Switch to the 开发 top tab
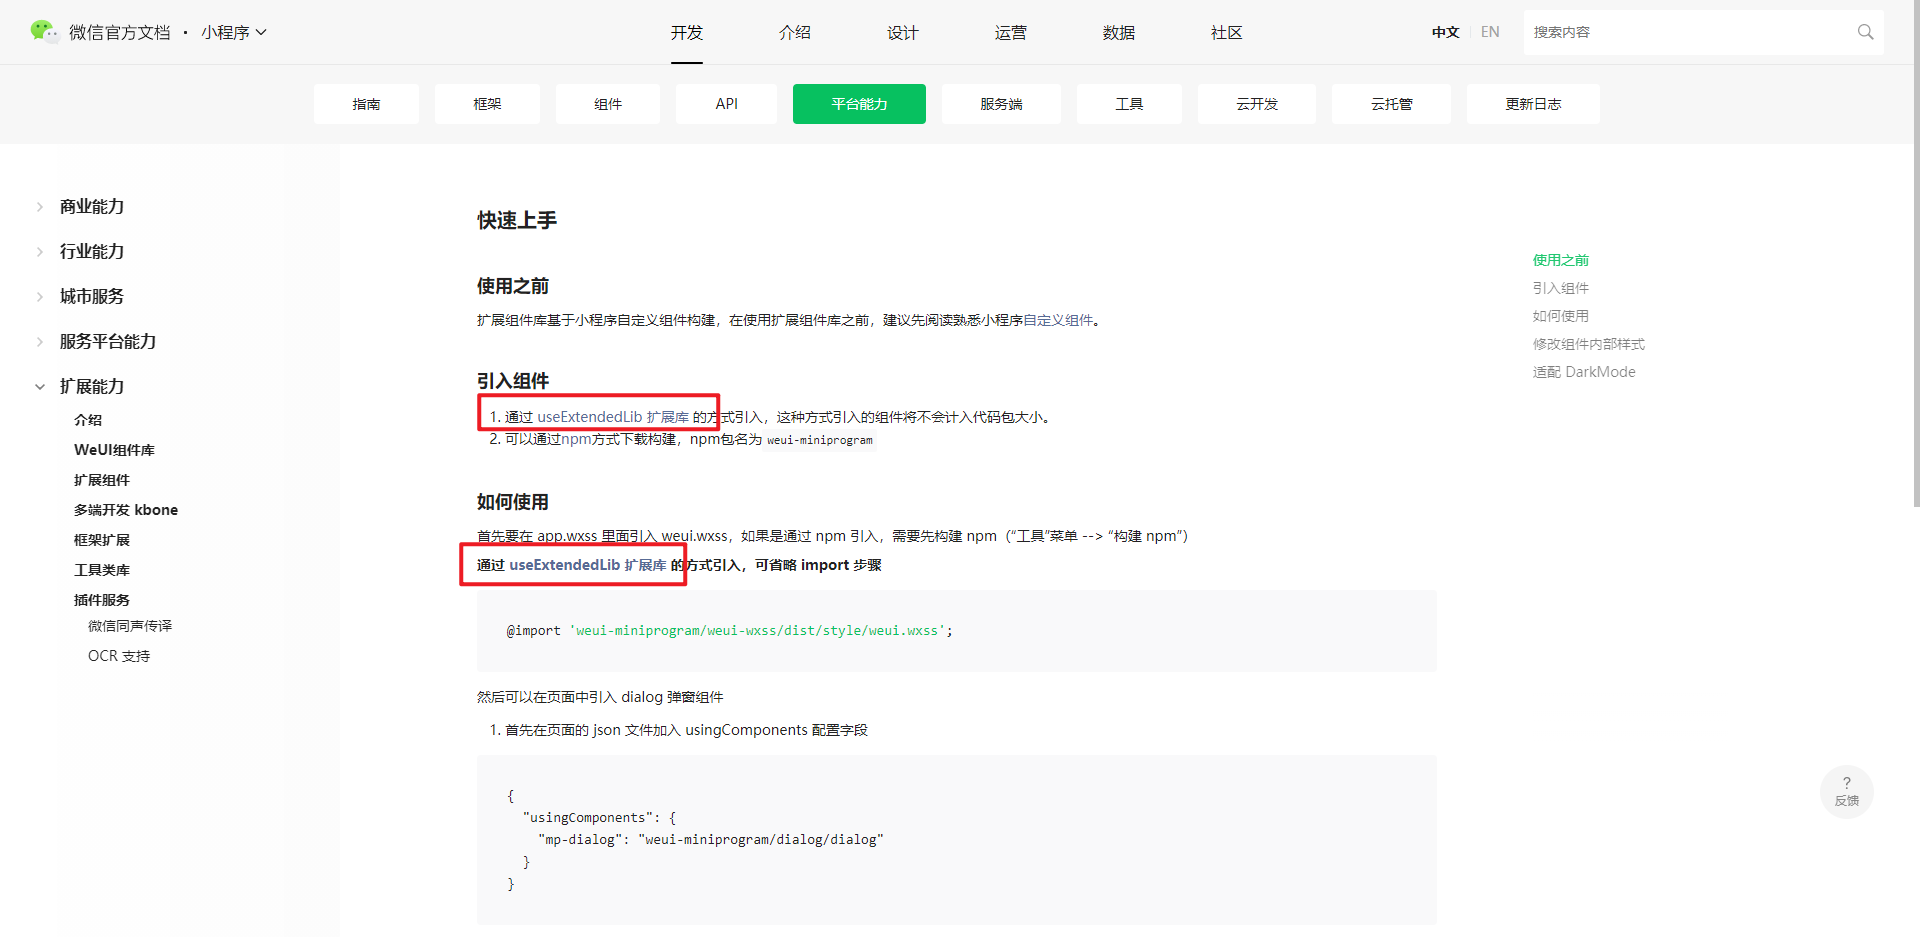 pos(687,33)
